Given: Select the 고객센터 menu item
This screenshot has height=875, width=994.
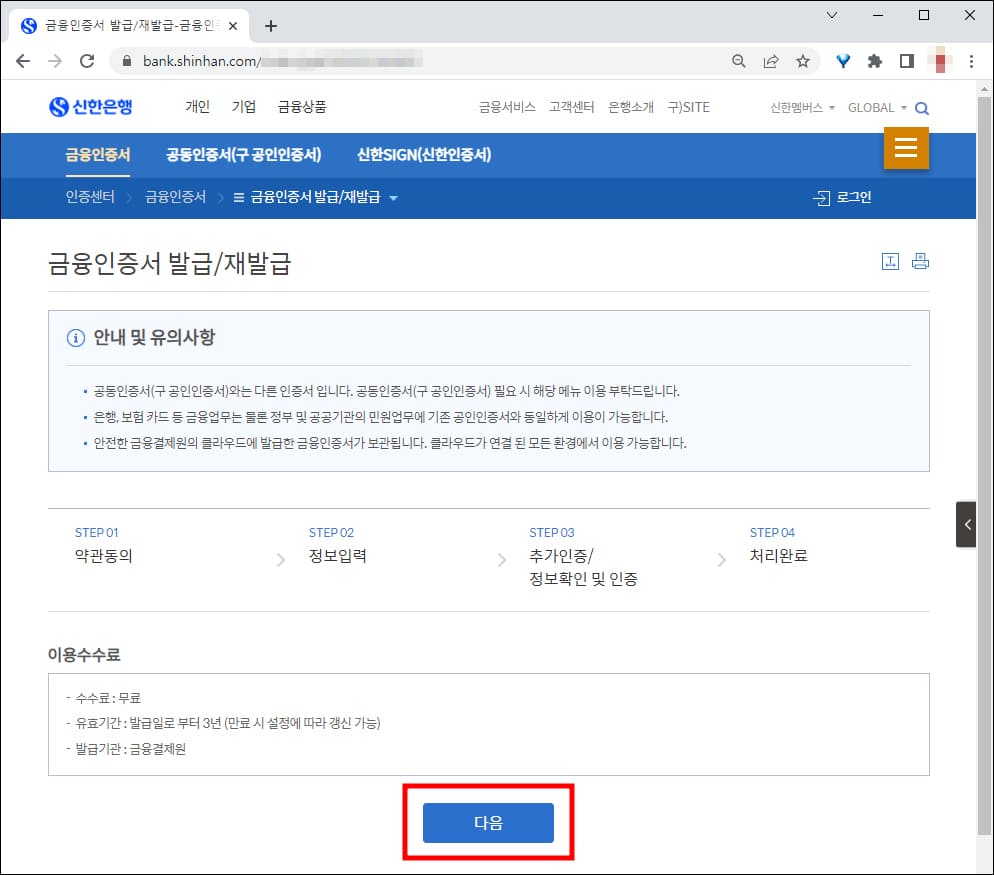Looking at the screenshot, I should (x=570, y=107).
